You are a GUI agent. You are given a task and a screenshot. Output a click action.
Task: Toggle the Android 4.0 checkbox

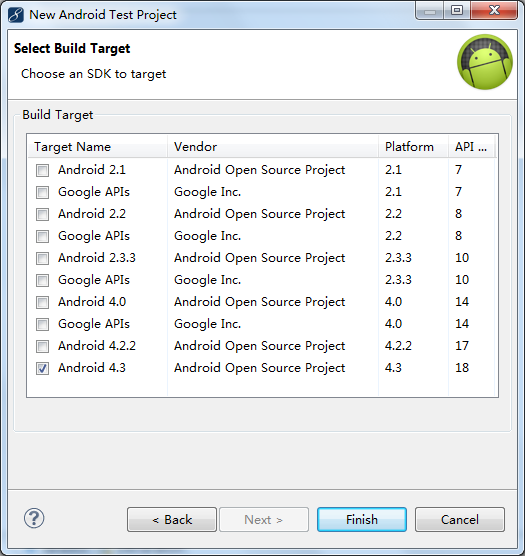(43, 302)
